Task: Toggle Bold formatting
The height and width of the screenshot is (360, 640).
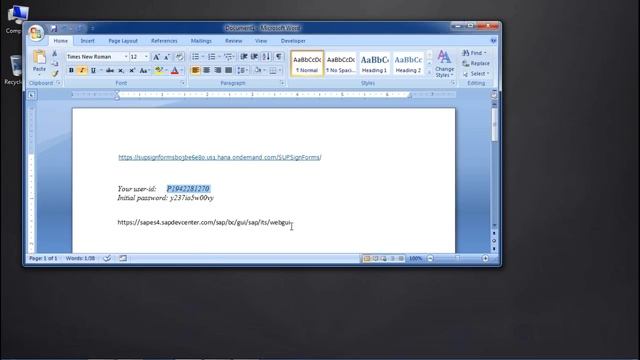Action: click(71, 71)
